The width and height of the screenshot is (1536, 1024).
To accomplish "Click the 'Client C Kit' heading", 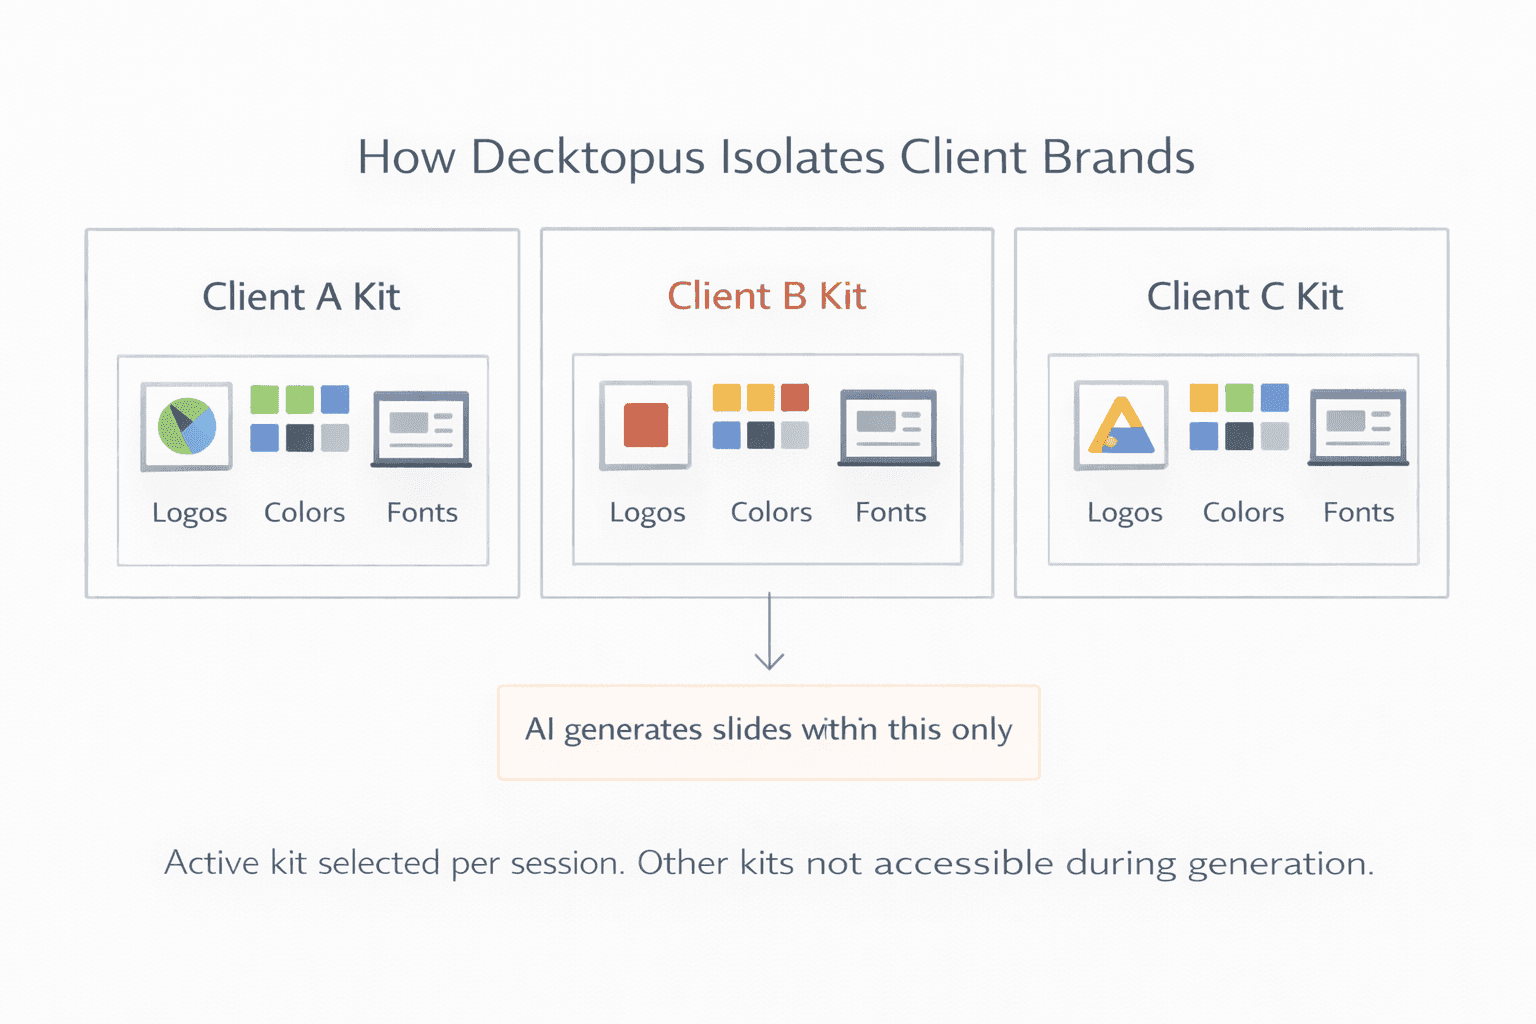I will click(x=1244, y=297).
